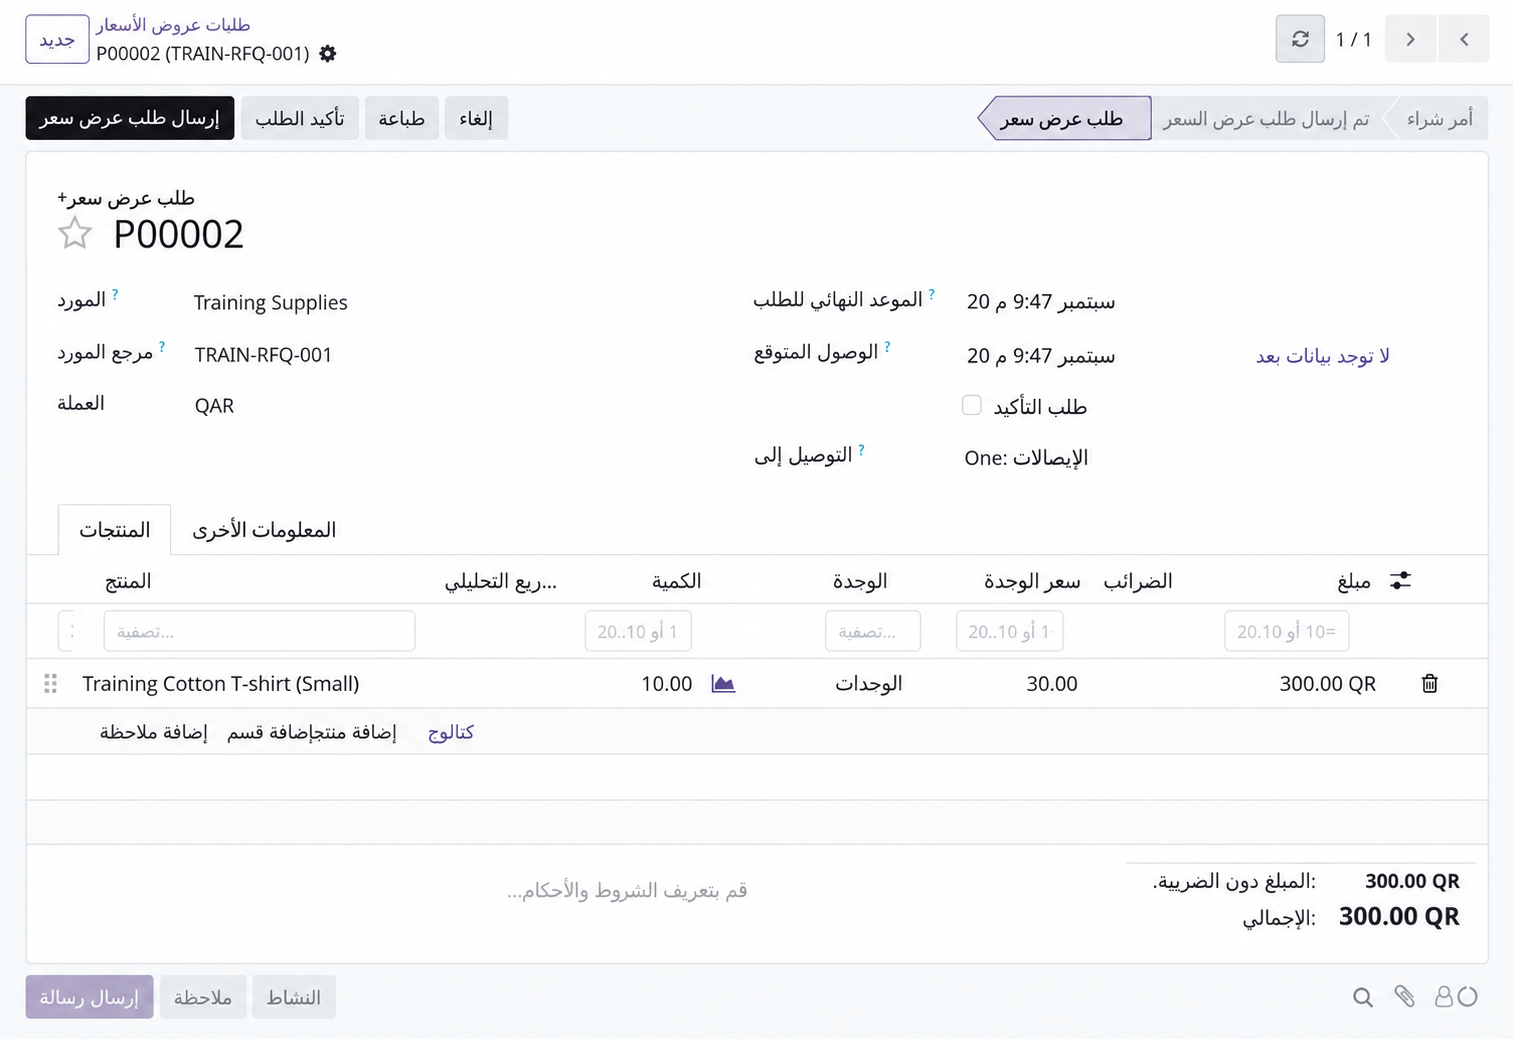Search messages with the magnifier icon

click(1362, 997)
